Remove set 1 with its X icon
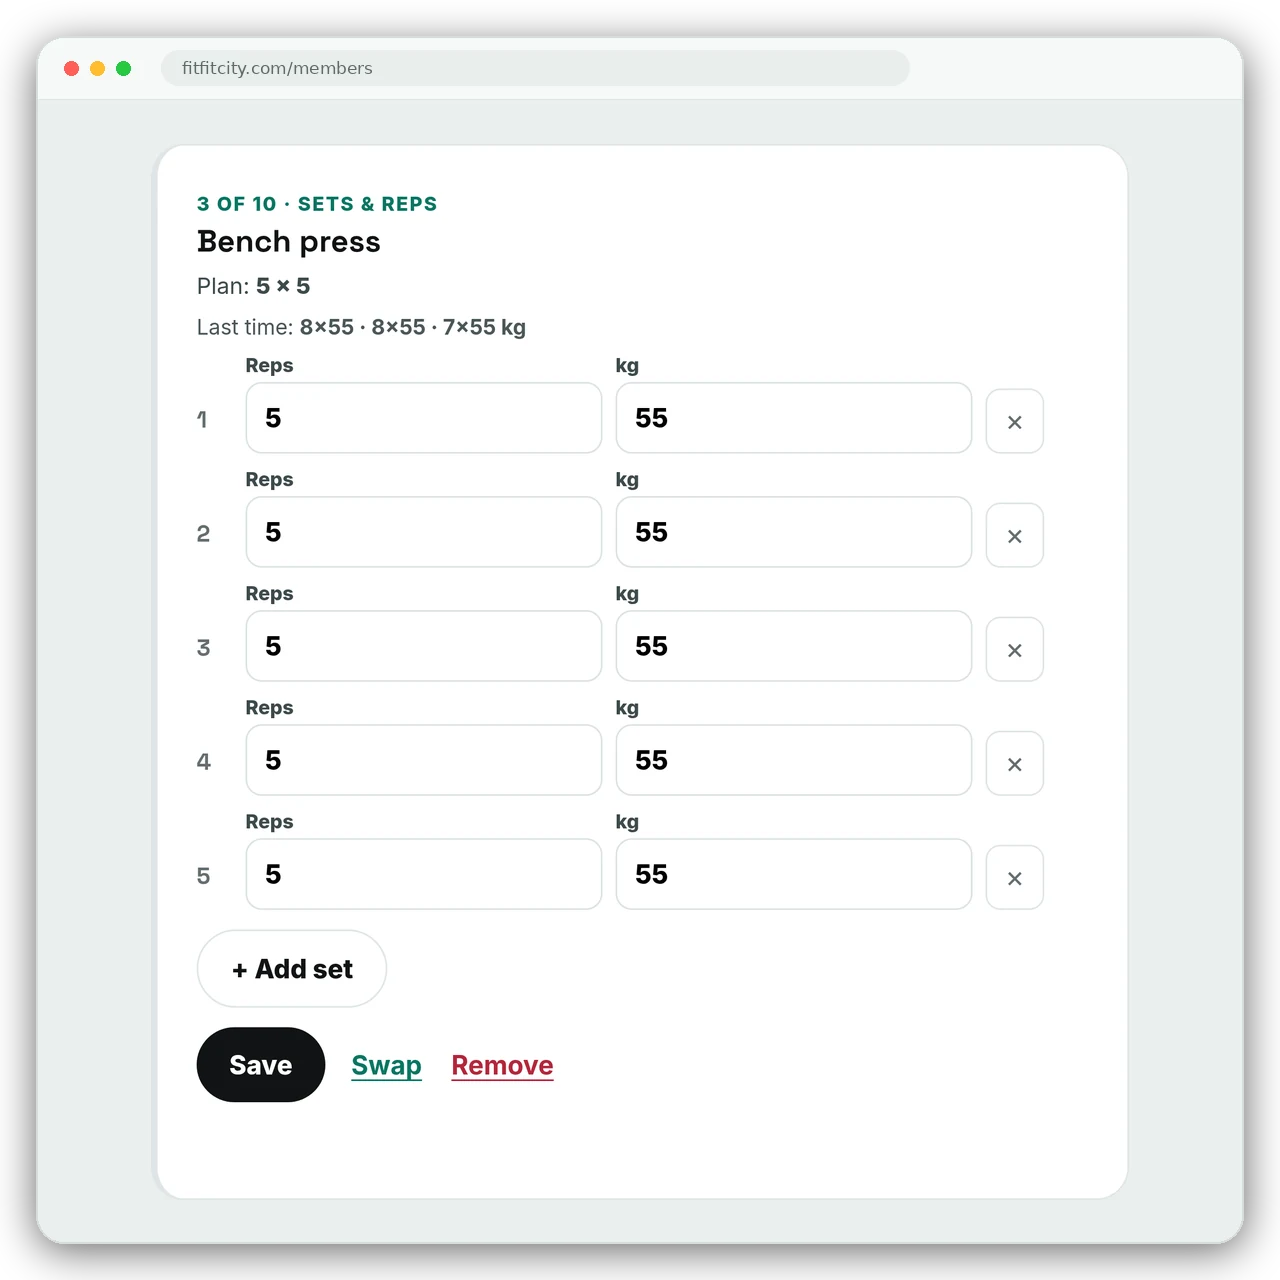 pyautogui.click(x=1014, y=421)
